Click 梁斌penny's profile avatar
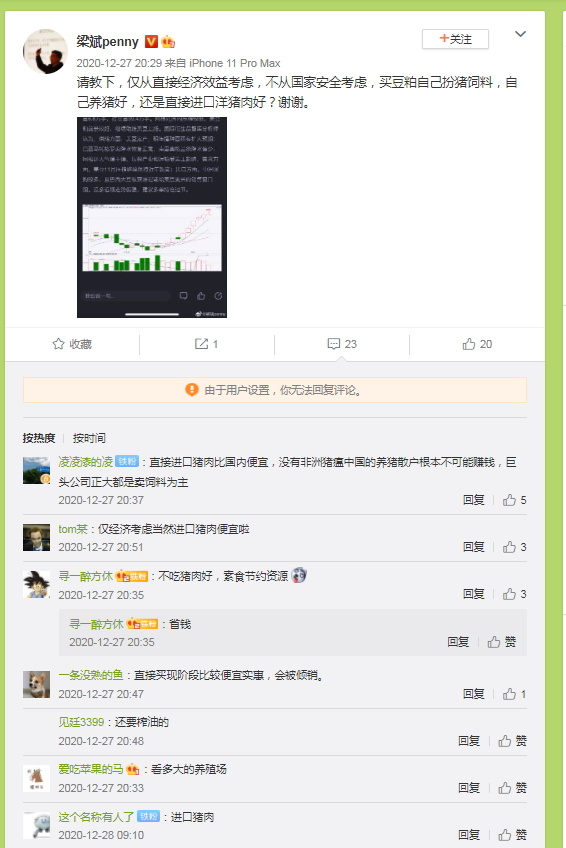The image size is (566, 848). click(x=45, y=51)
